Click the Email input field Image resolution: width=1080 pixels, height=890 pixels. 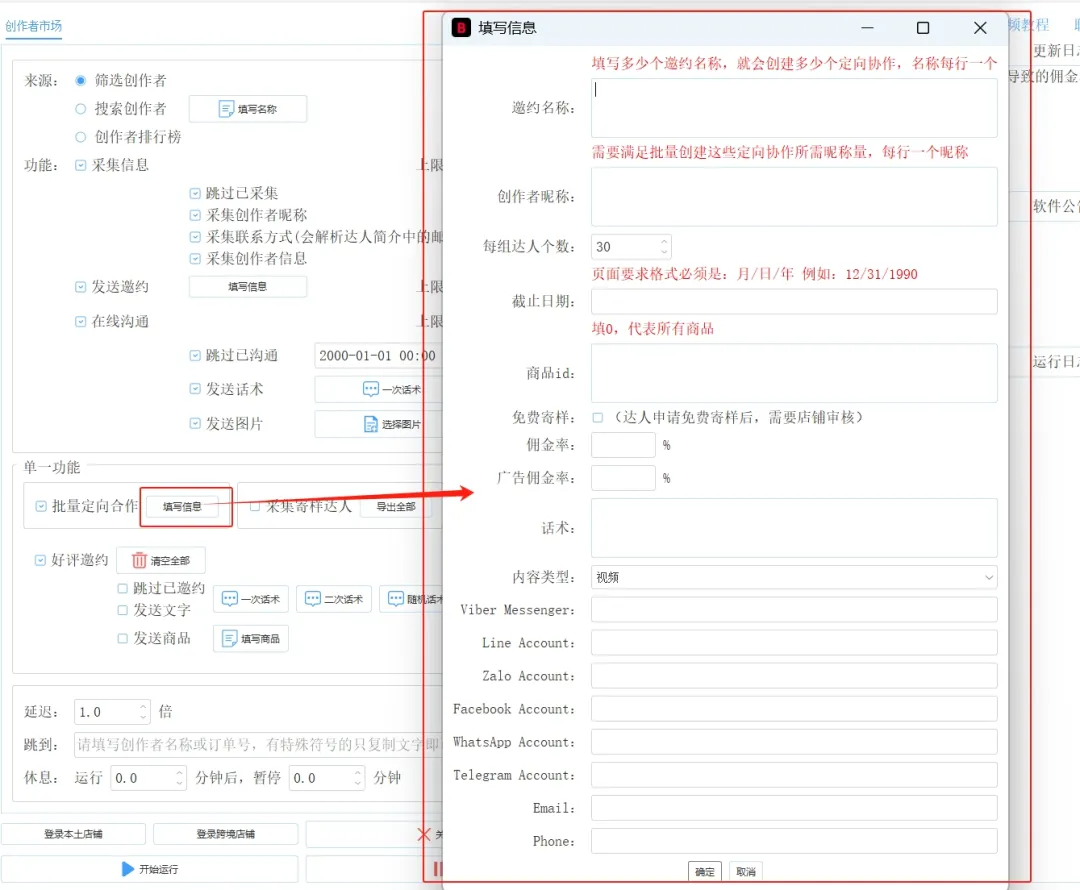(793, 808)
